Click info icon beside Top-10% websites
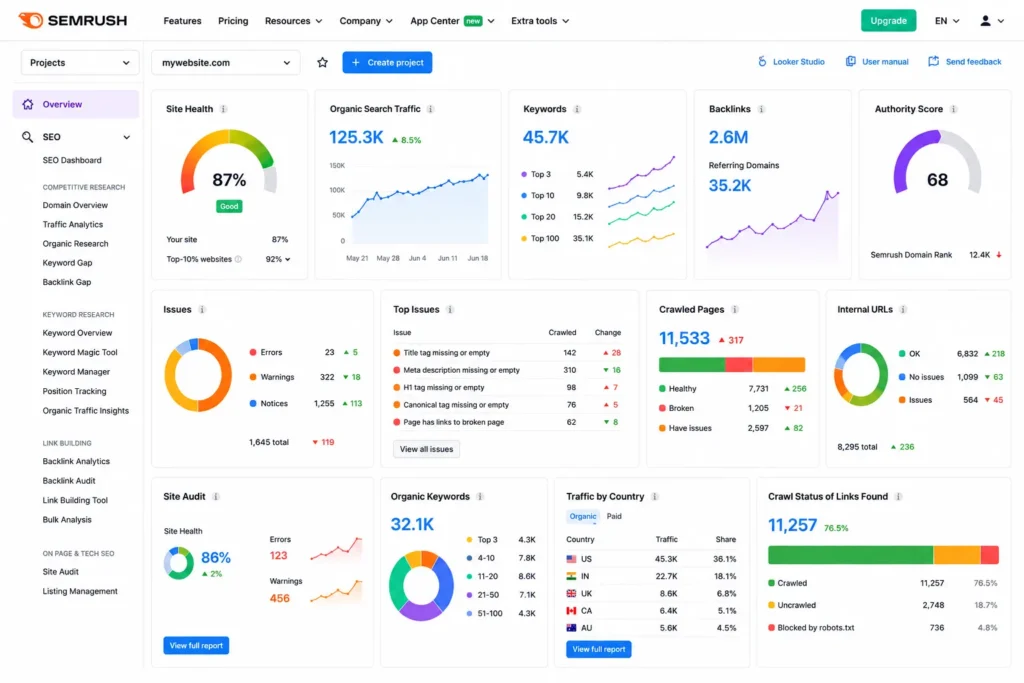This screenshot has width=1024, height=683. [238, 259]
